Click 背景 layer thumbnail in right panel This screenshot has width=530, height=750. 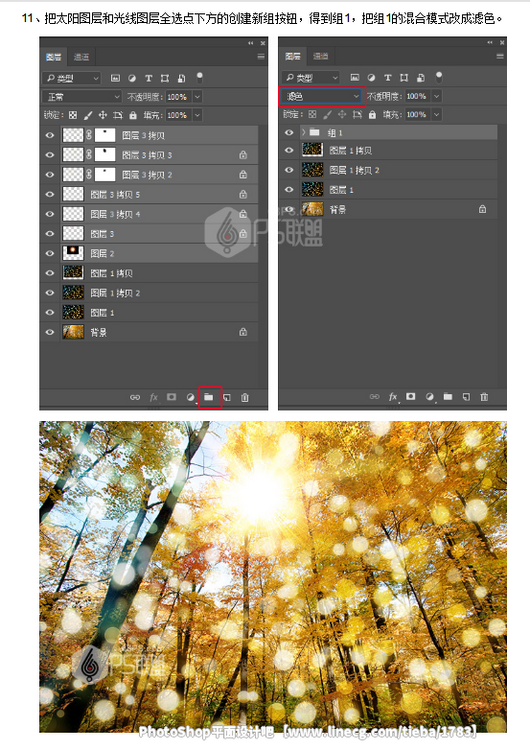312,209
